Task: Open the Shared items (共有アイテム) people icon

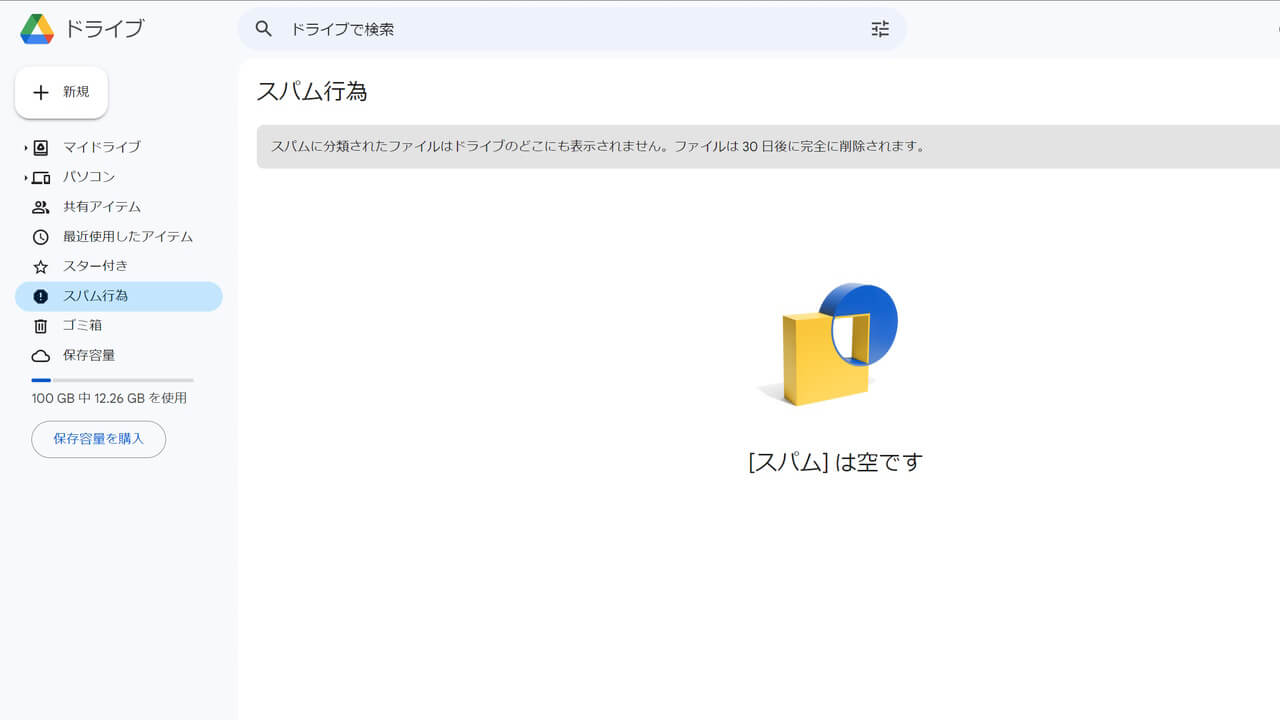Action: [39, 207]
